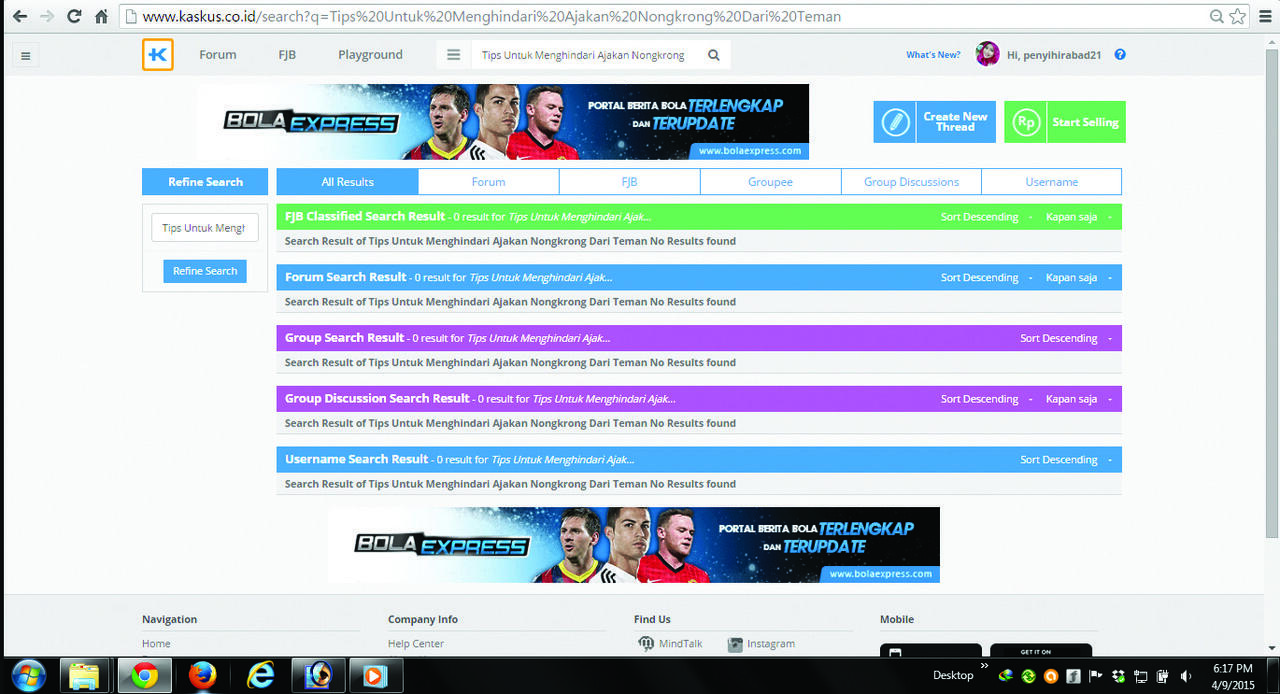Click the top Bola Express banner ad

click(x=503, y=122)
